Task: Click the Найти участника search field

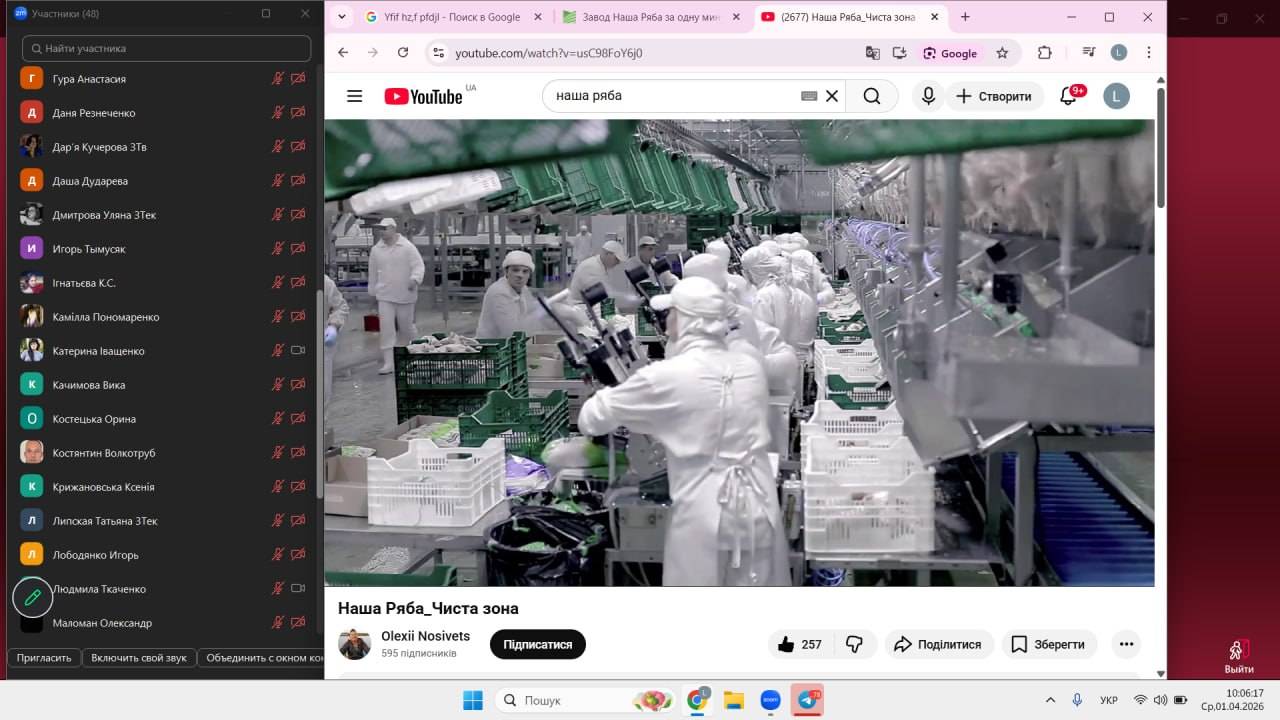Action: [167, 48]
